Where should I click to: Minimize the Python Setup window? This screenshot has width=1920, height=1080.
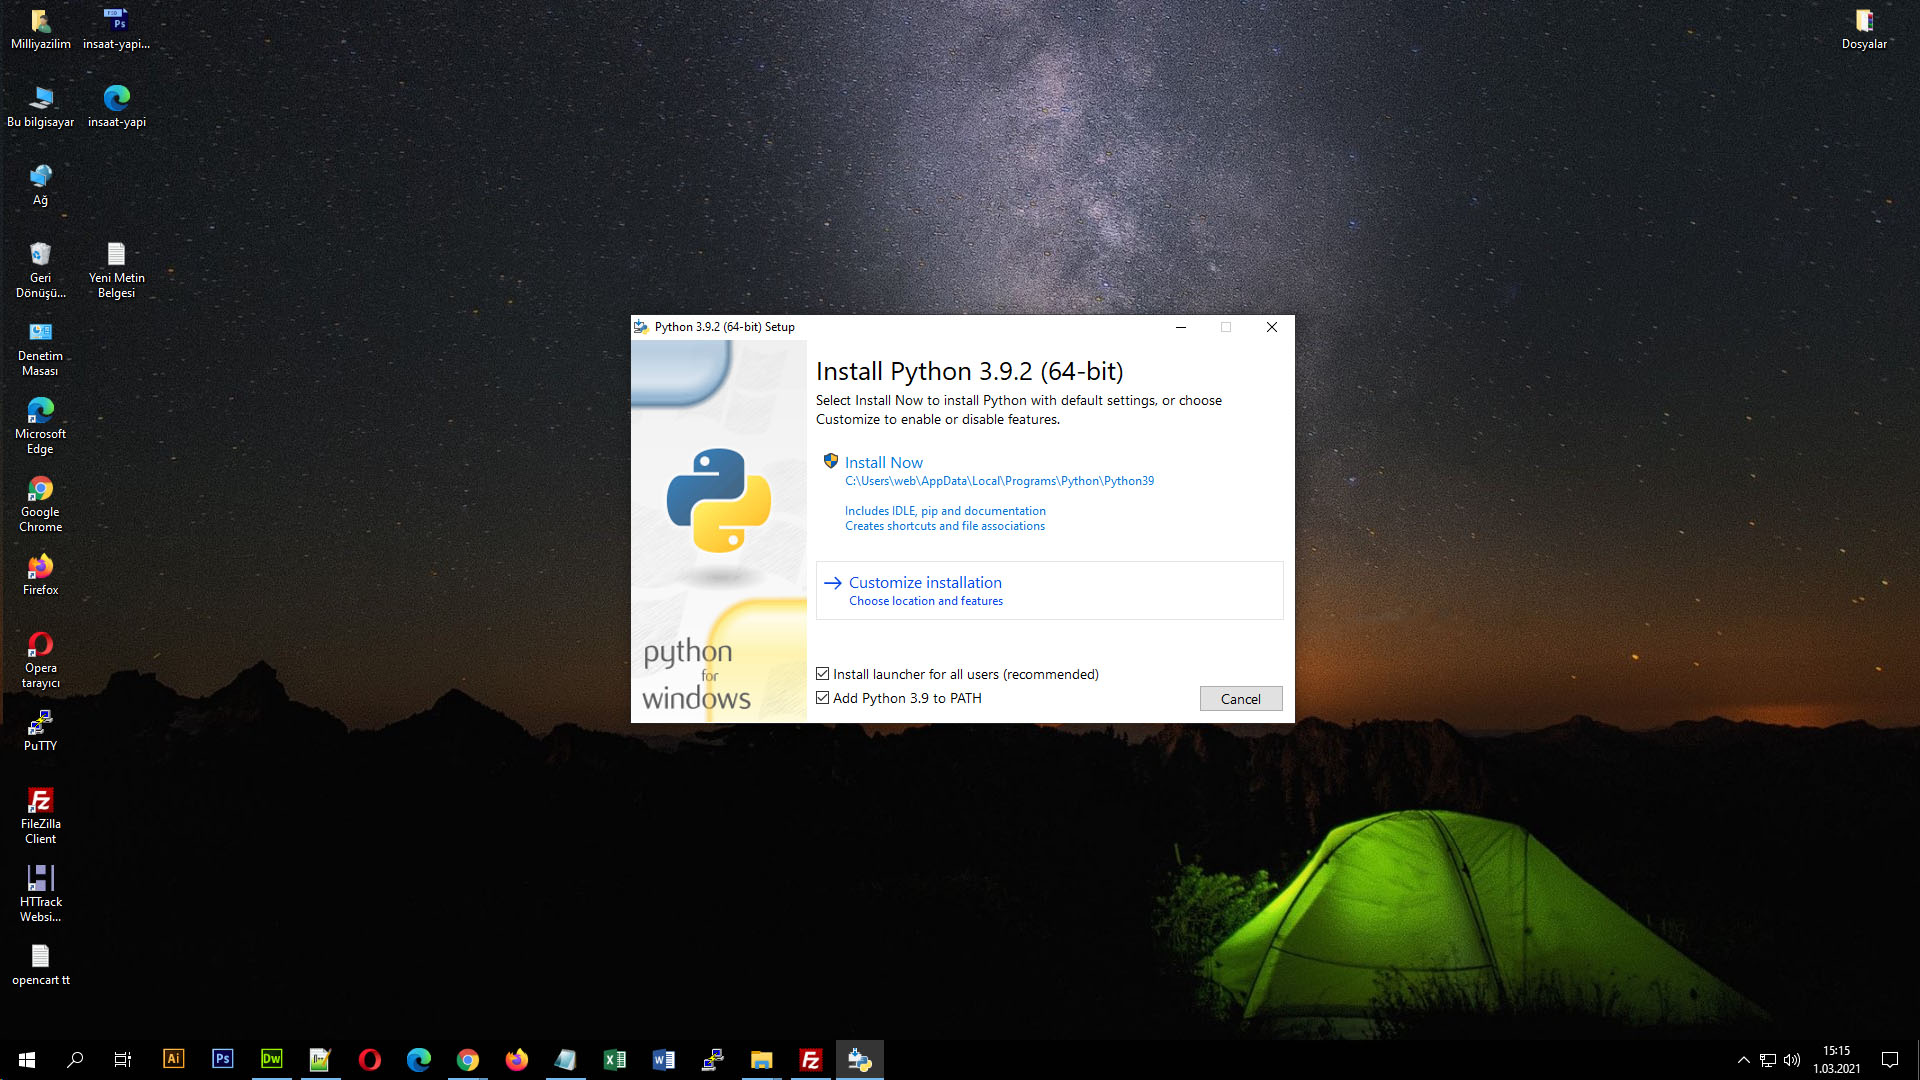[1180, 327]
